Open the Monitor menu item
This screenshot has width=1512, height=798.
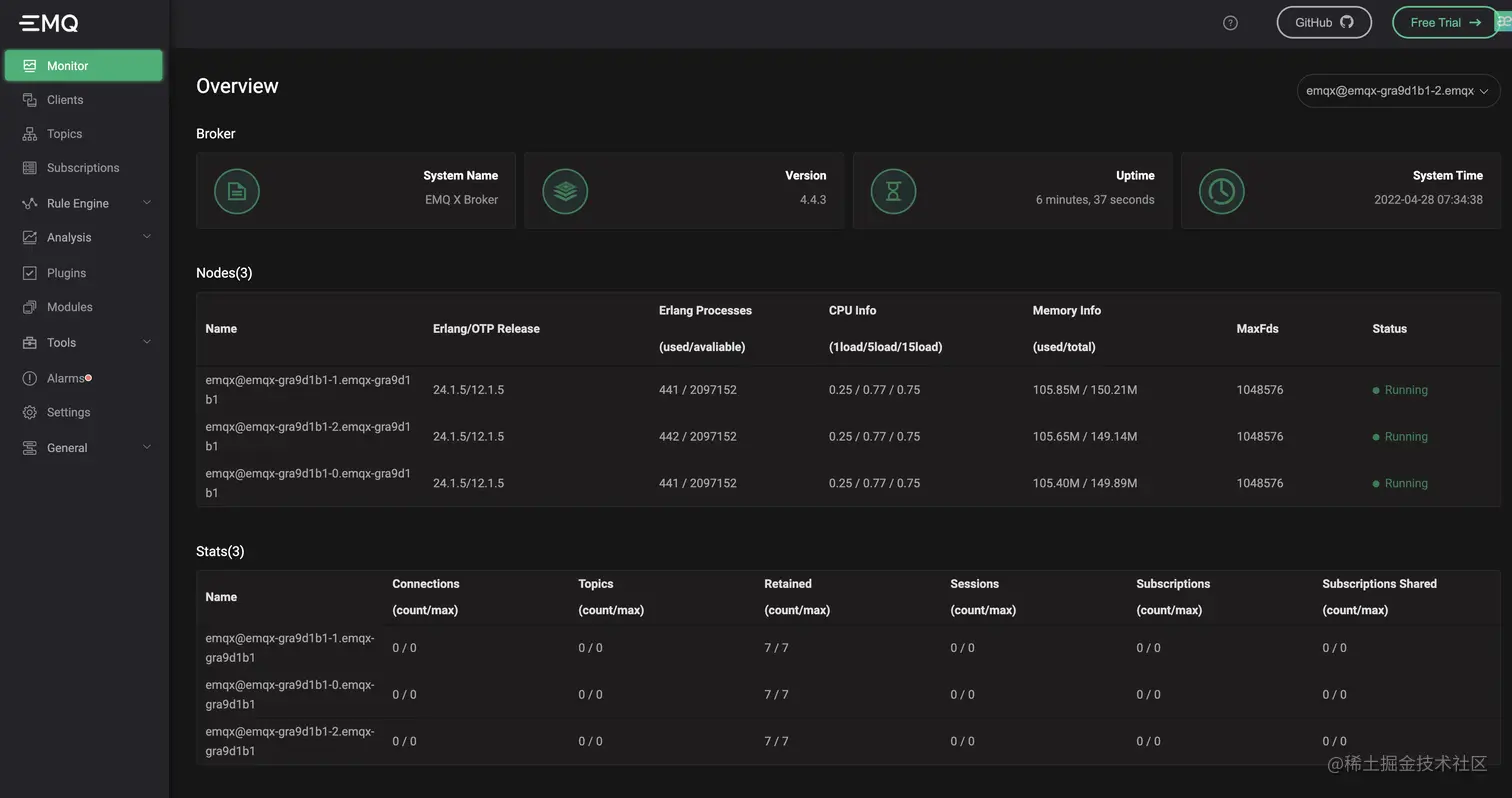[84, 66]
